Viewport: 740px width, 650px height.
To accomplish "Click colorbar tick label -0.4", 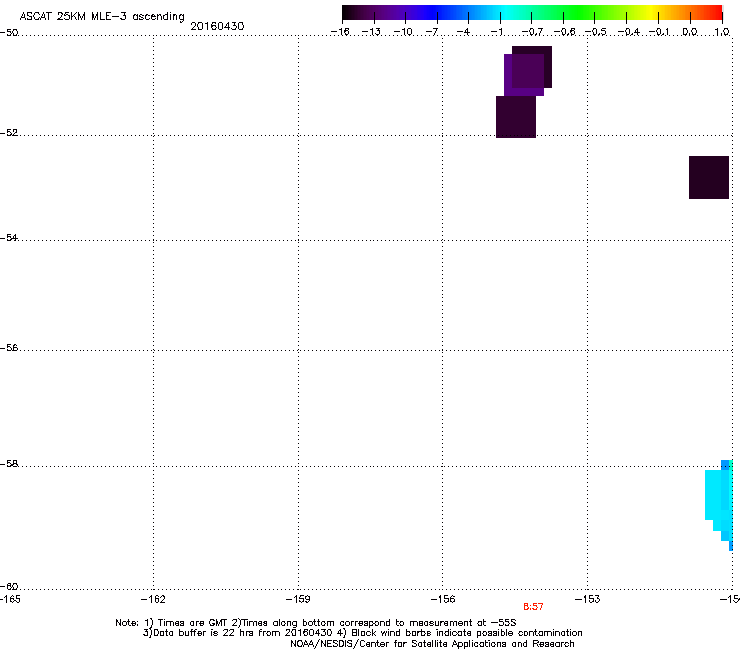I will [628, 32].
